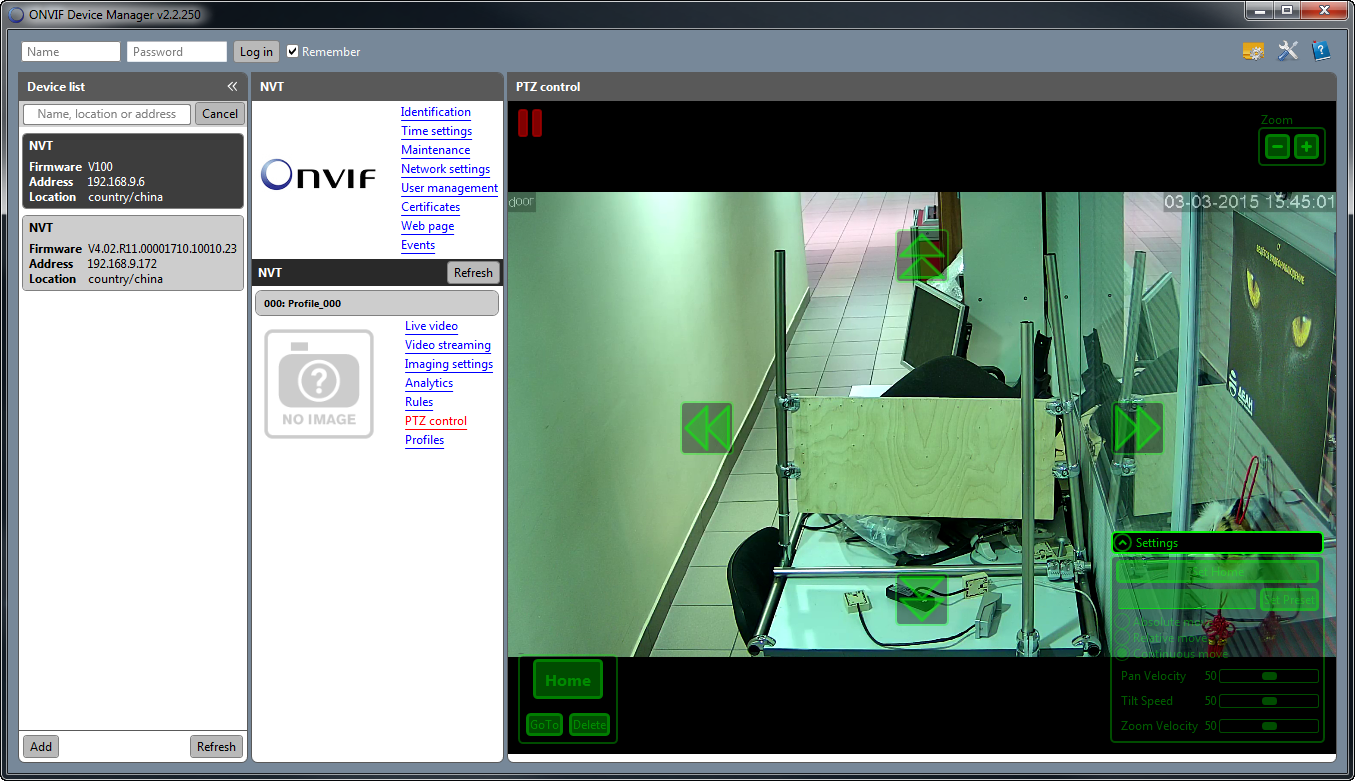
Task: Collapse the Device list panel
Action: click(232, 87)
